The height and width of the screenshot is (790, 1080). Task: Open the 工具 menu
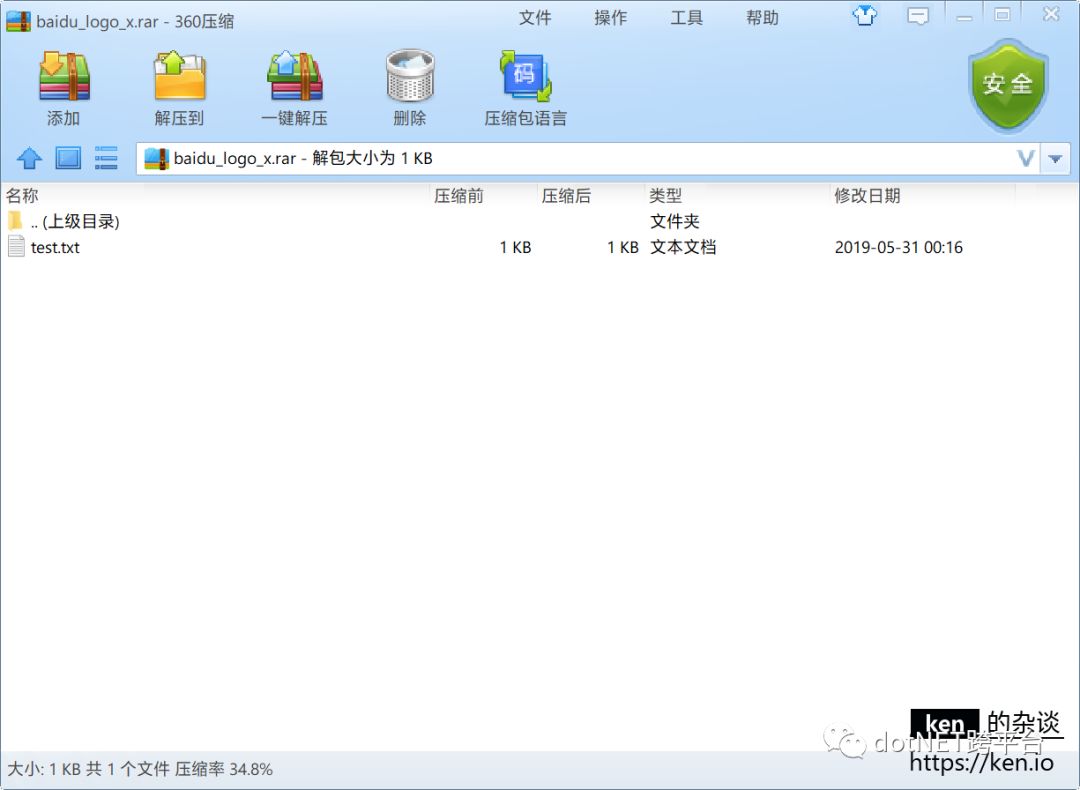(686, 17)
